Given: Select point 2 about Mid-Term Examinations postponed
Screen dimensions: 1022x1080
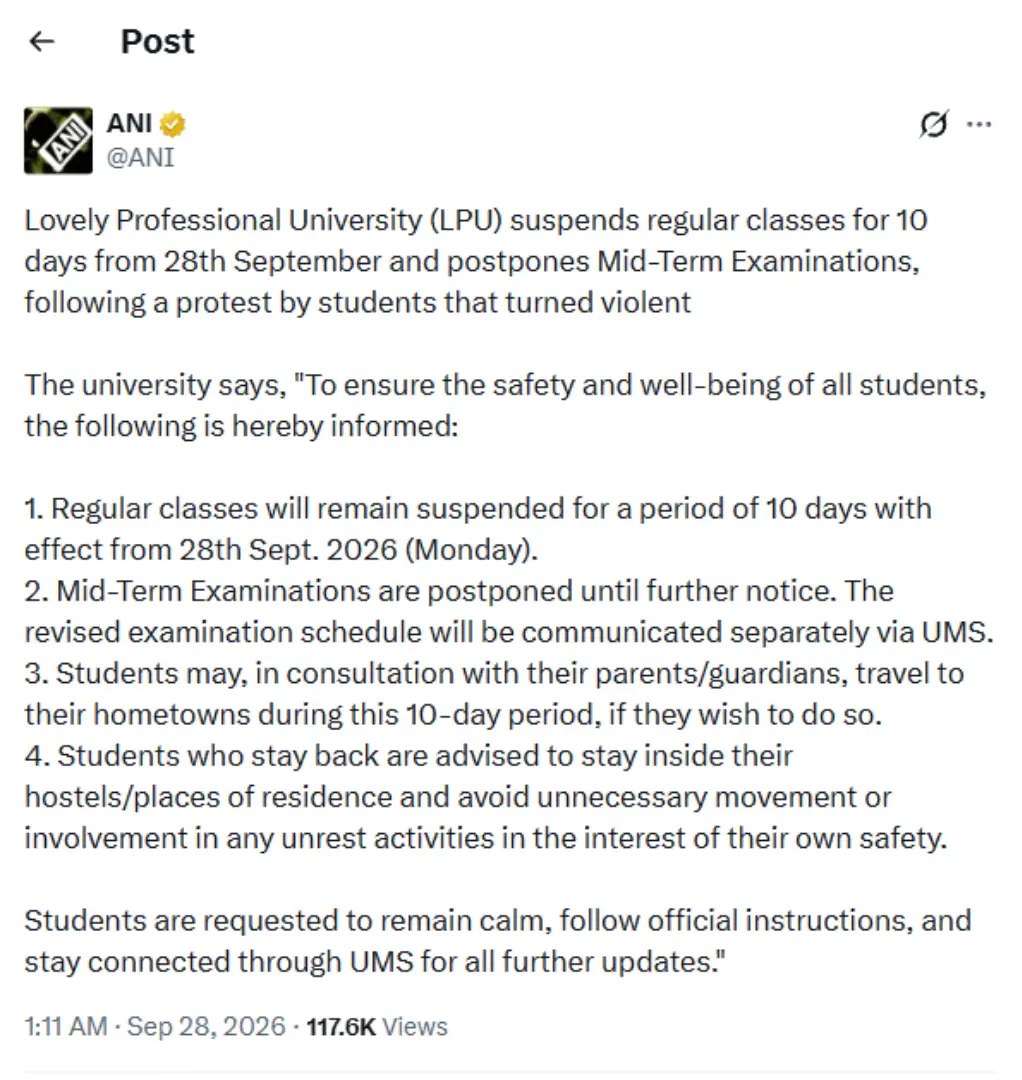Looking at the screenshot, I should 509,612.
